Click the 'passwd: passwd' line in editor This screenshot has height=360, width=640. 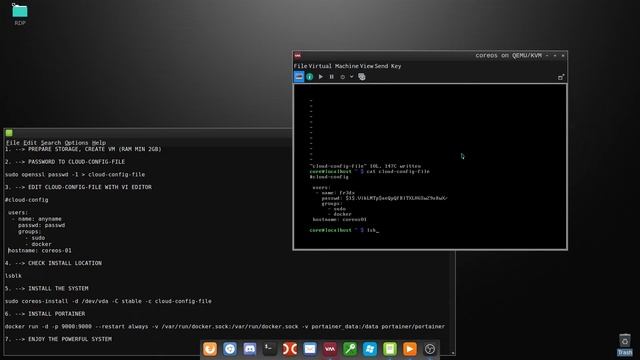point(41,225)
